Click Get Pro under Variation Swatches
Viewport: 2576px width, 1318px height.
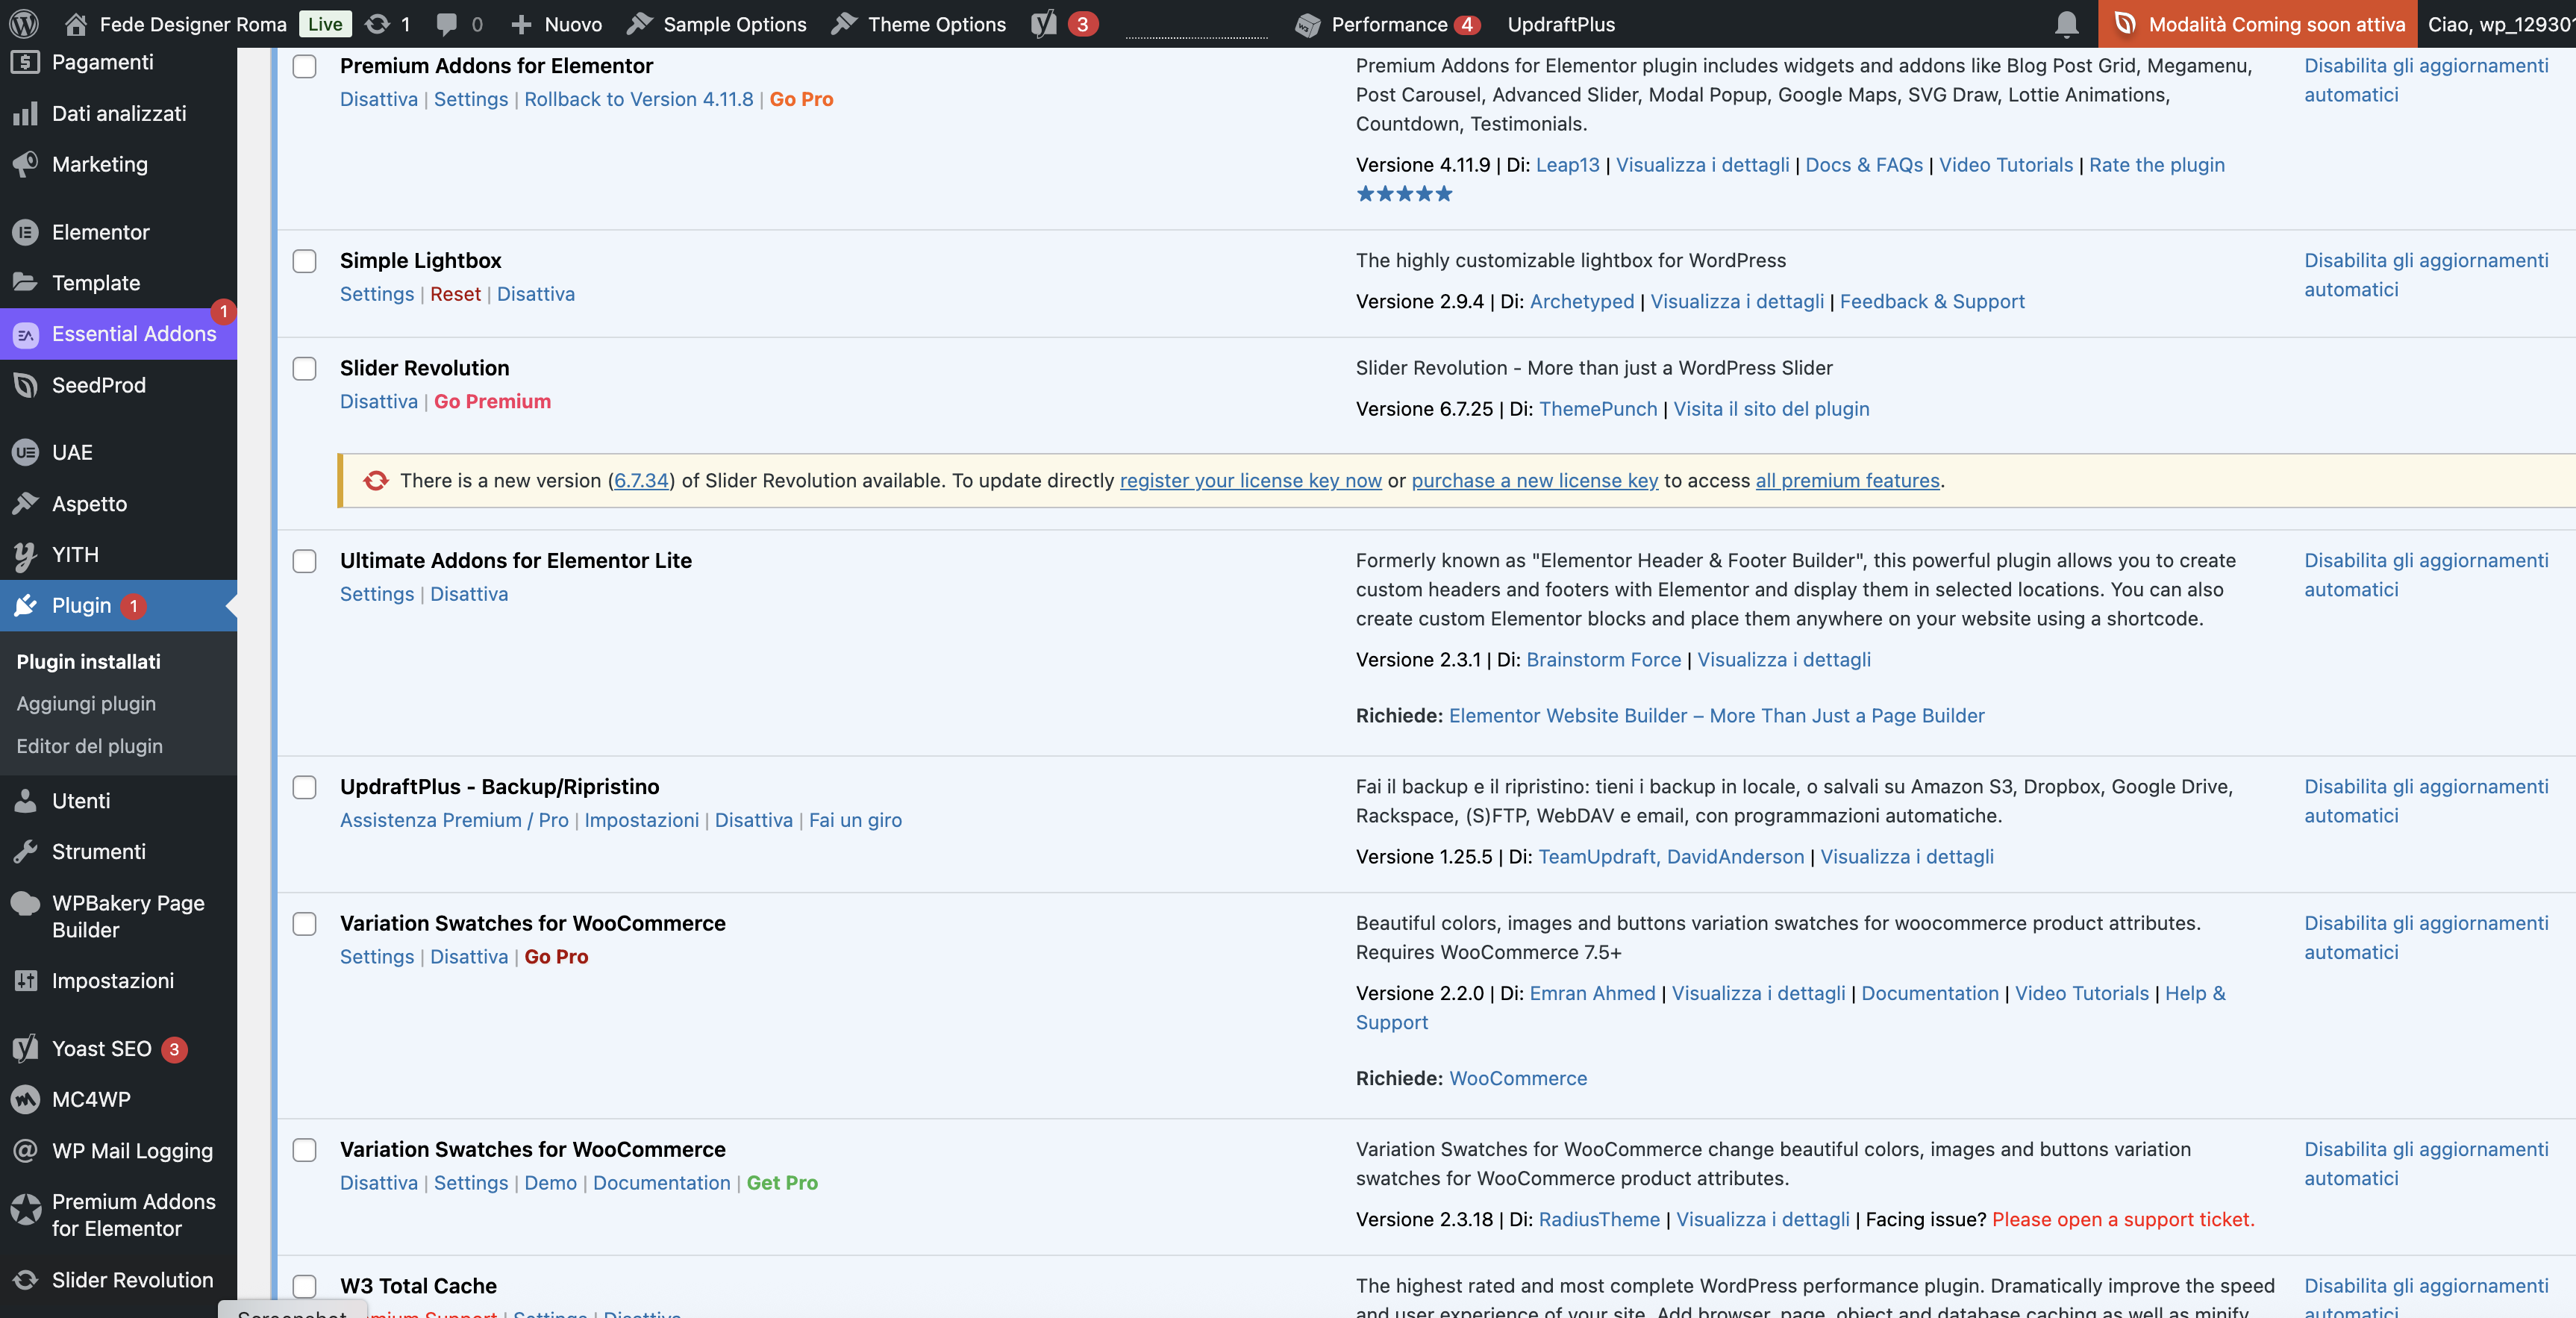(x=782, y=1183)
